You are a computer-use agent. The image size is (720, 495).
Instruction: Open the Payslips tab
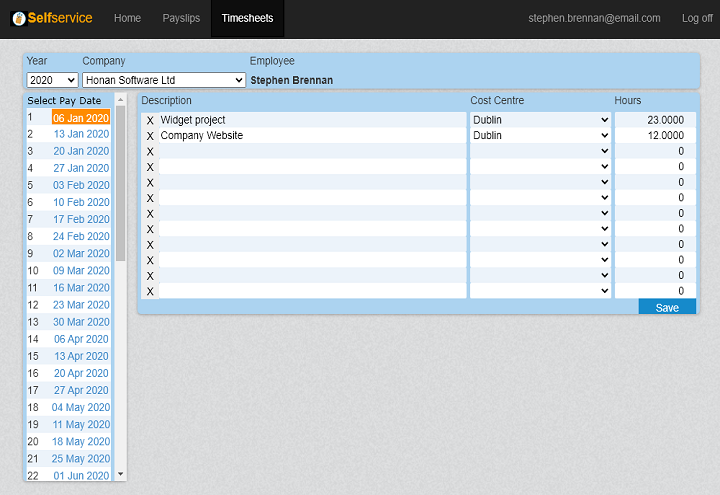[x=182, y=18]
